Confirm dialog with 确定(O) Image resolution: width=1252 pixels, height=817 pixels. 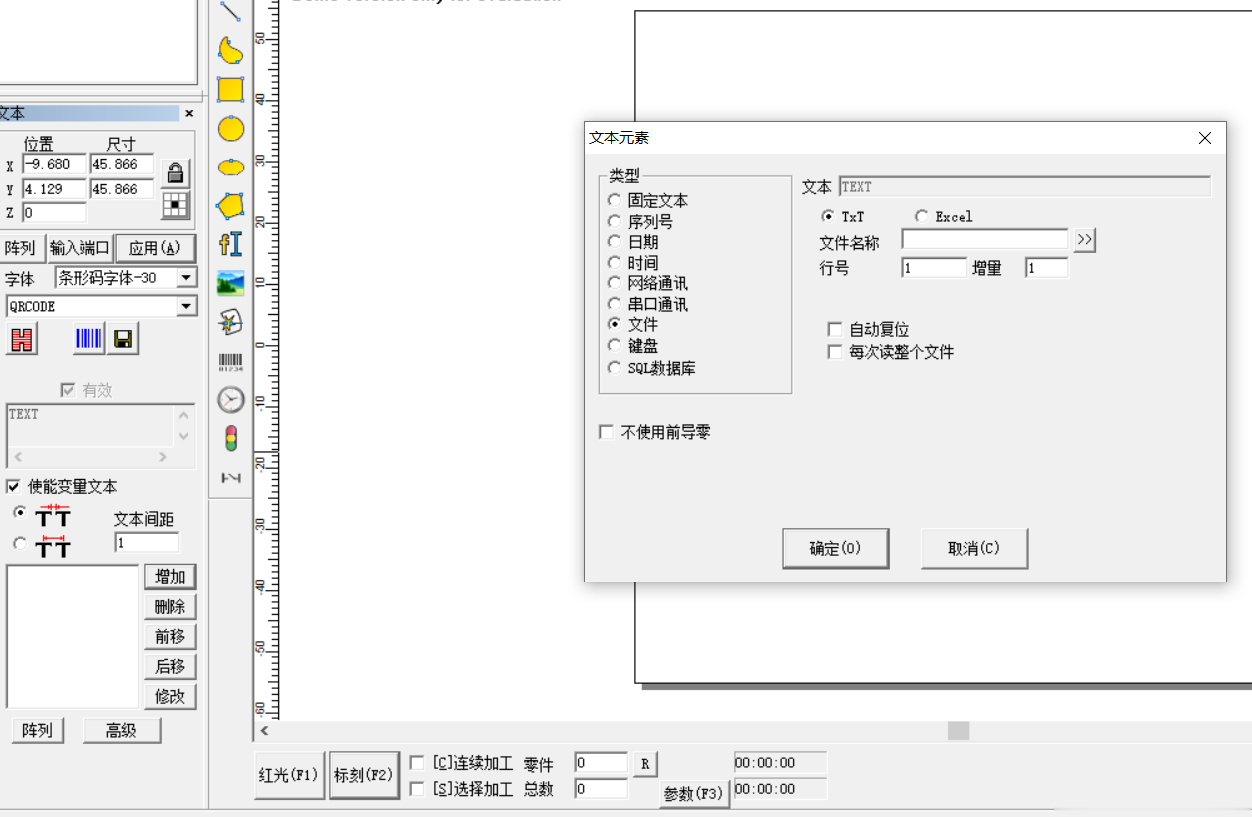[835, 548]
